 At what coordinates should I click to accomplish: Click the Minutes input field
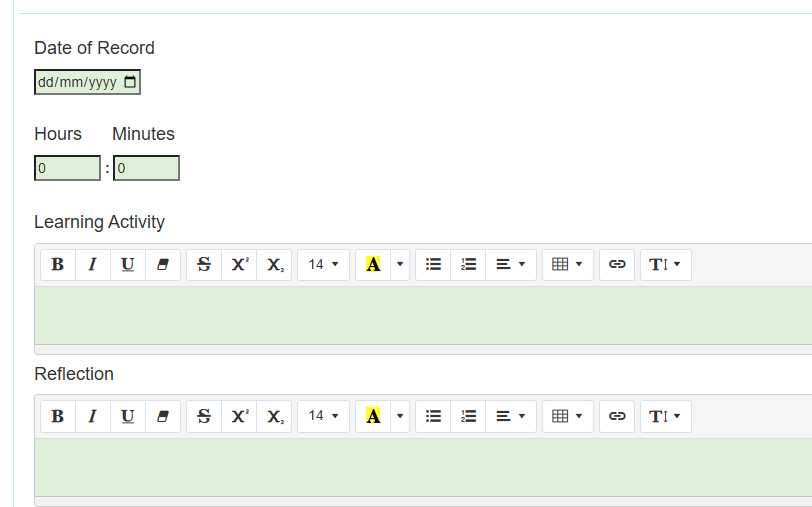(146, 169)
